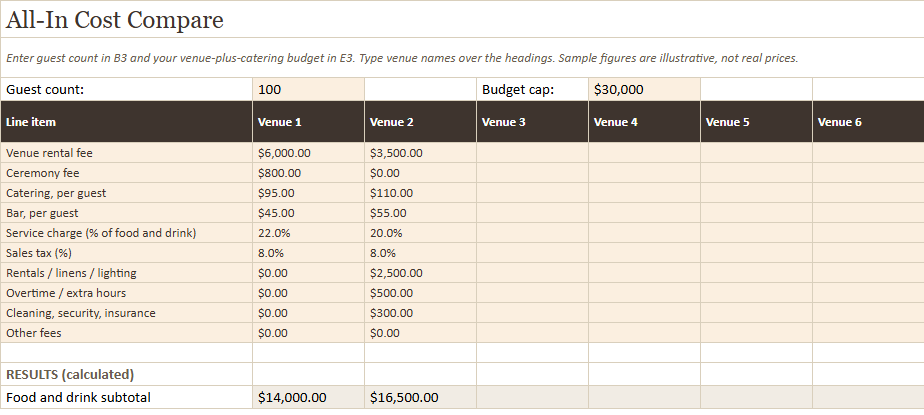Click the 'All-In Cost Compare' title
Viewport: 924px width, 415px height.
(115, 20)
